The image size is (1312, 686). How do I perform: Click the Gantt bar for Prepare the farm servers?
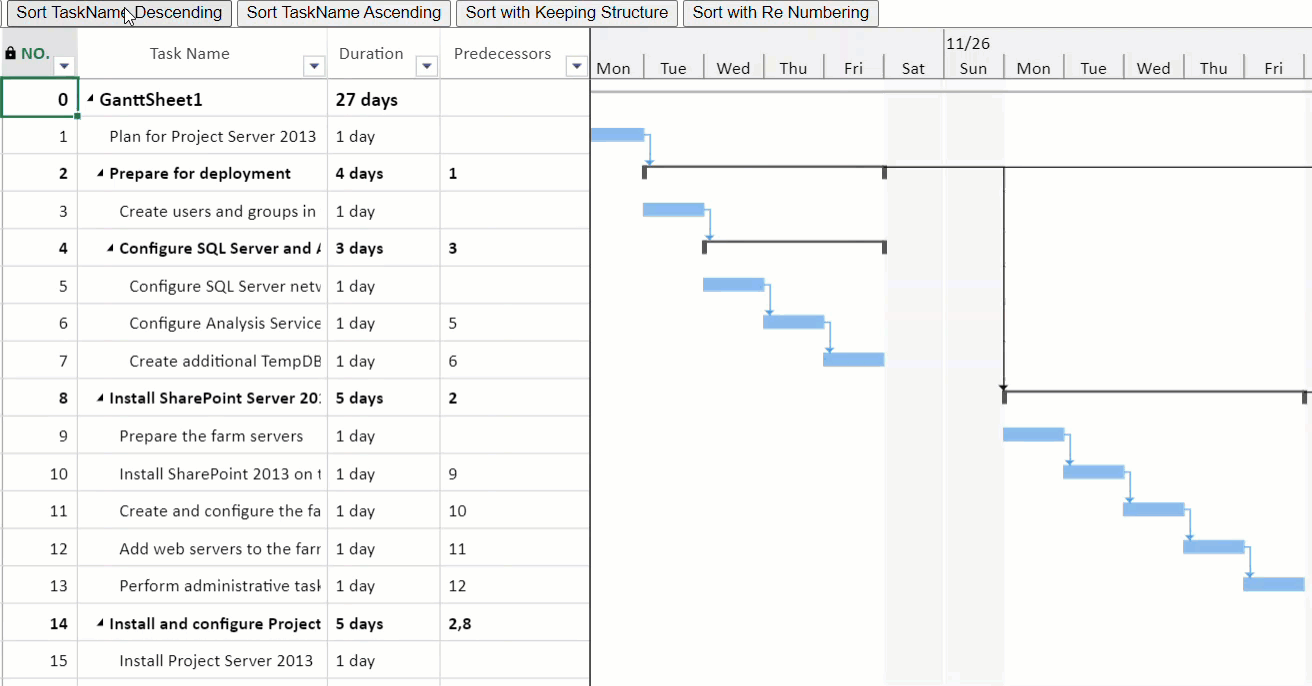tap(1033, 435)
